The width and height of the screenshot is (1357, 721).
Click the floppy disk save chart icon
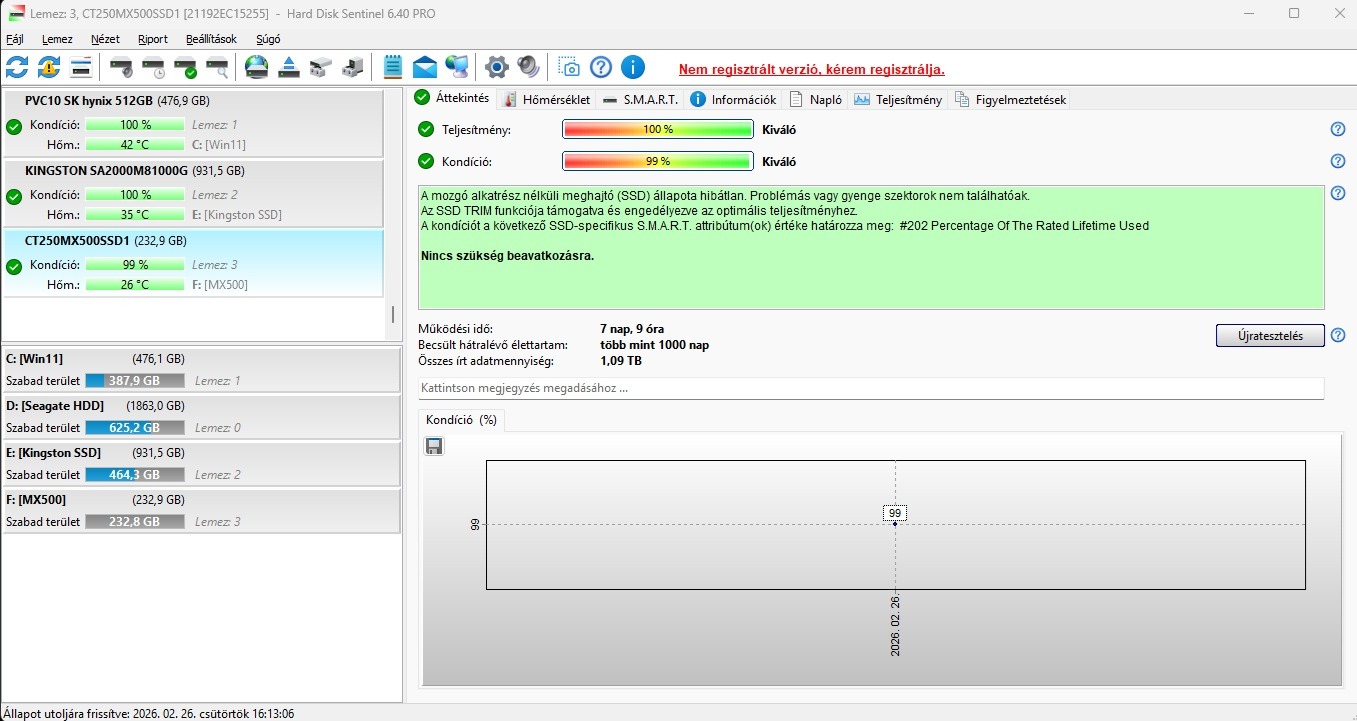click(434, 446)
